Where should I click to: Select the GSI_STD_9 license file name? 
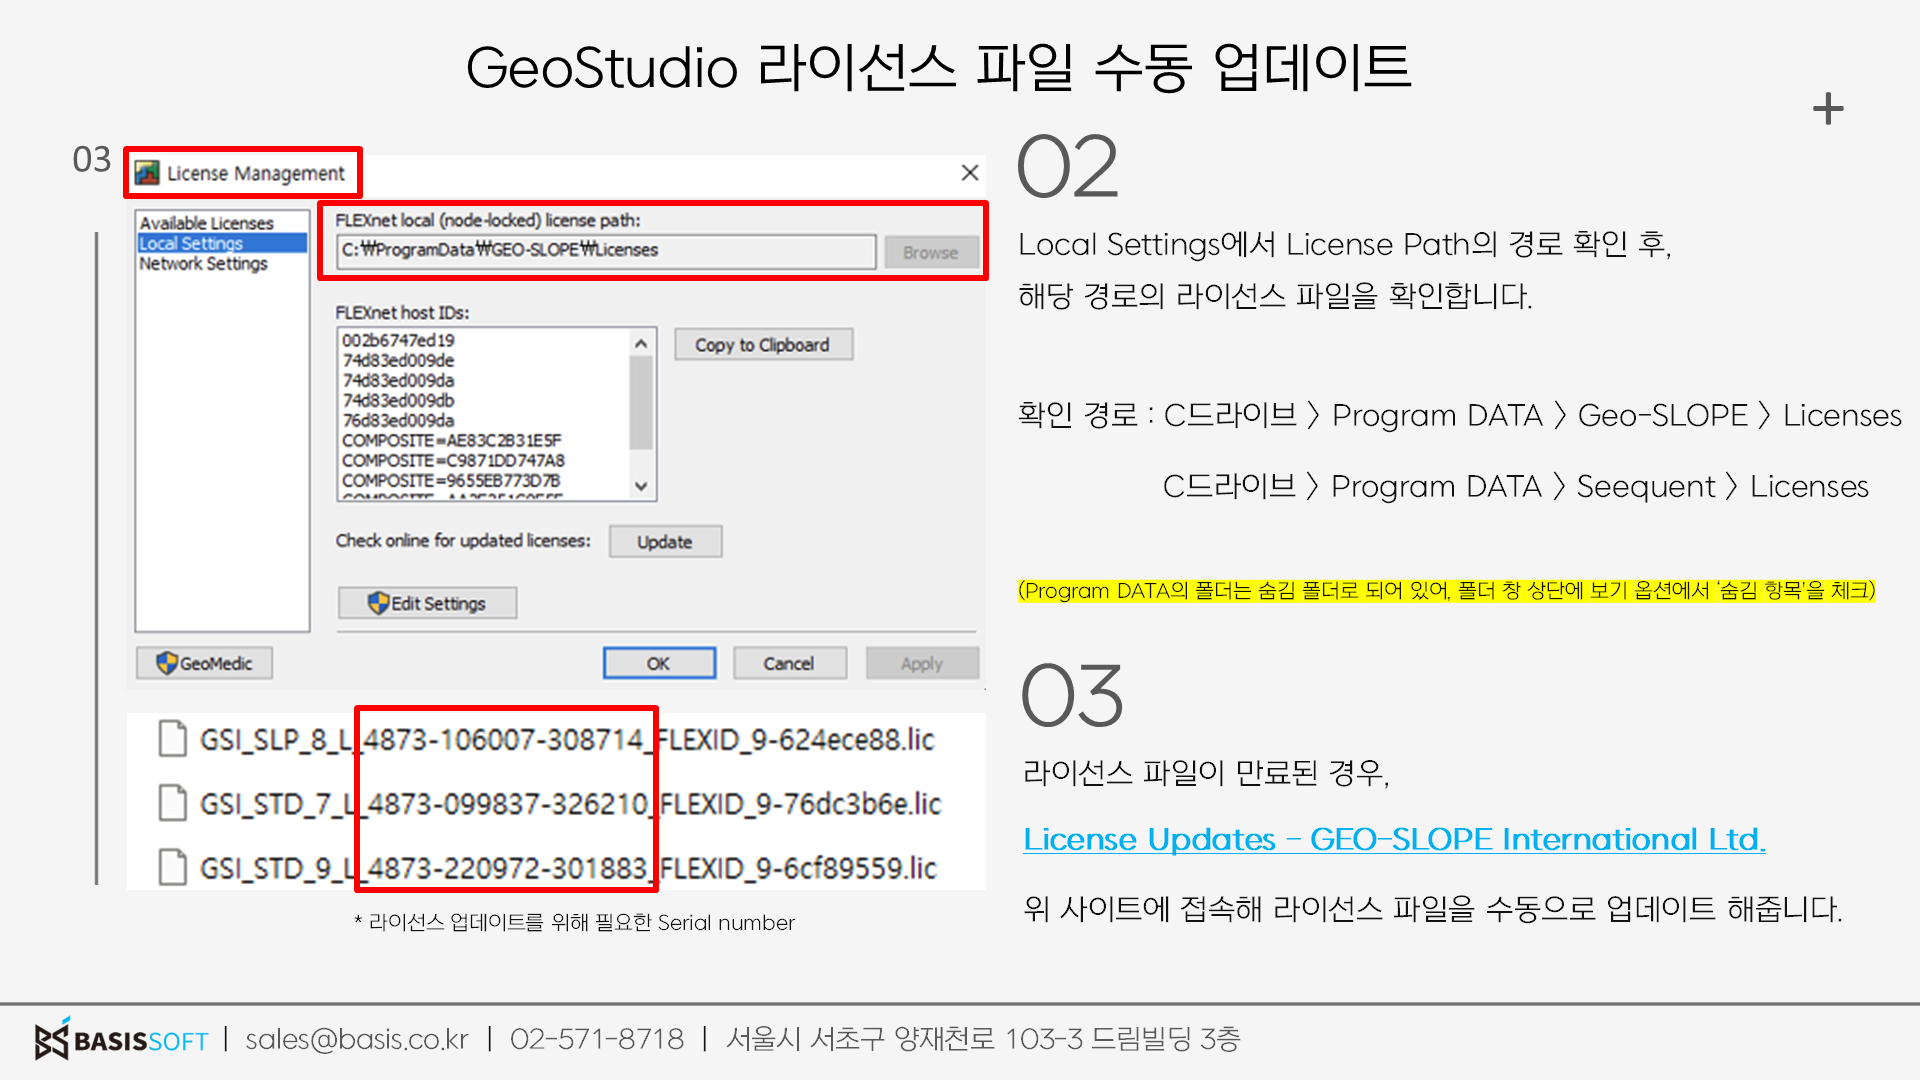pyautogui.click(x=568, y=868)
